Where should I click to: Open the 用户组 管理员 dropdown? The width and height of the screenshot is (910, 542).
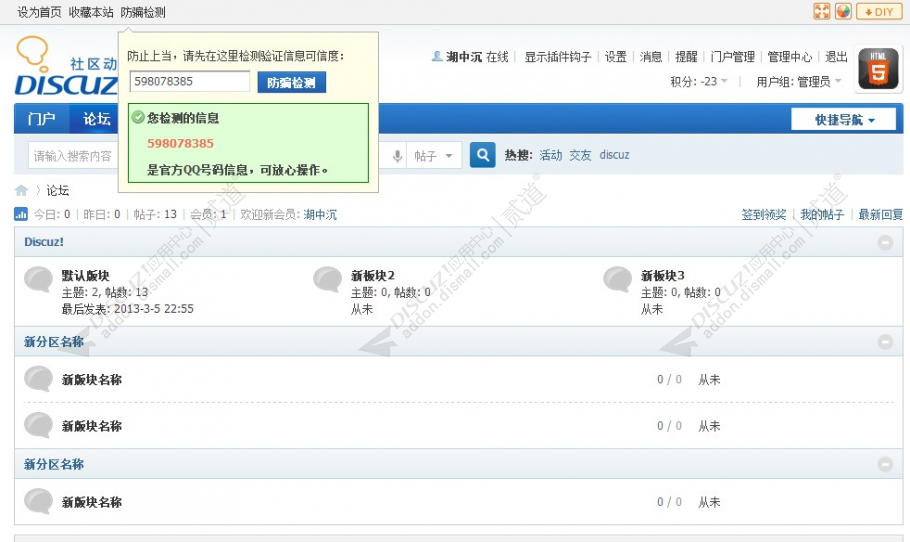(799, 82)
